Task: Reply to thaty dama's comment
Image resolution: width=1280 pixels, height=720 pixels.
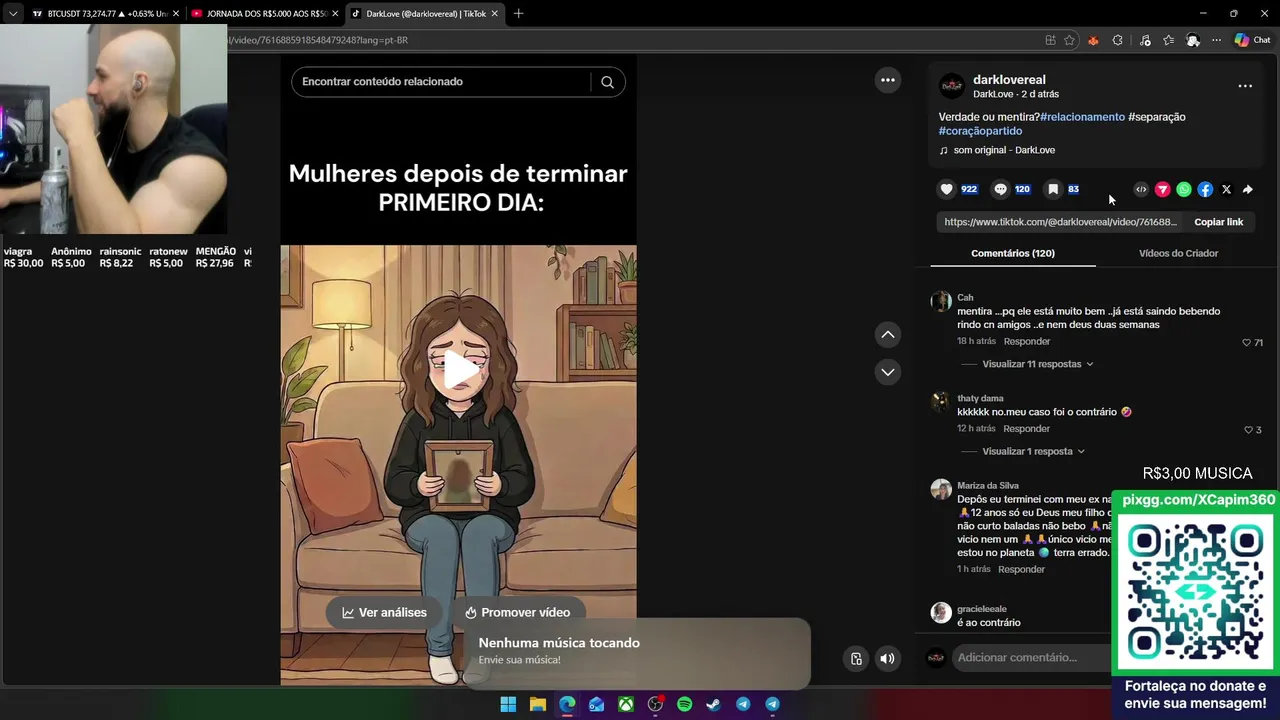Action: [x=1026, y=429]
